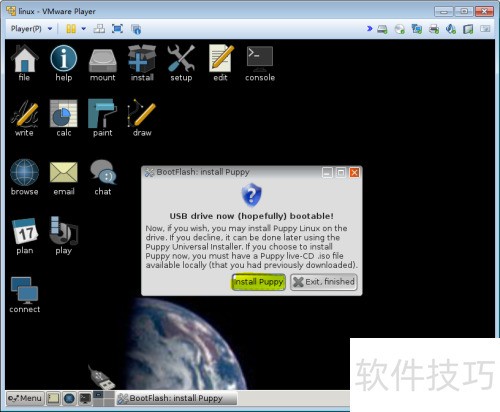Open the draw vector editor icon
The height and width of the screenshot is (412, 500).
(x=142, y=118)
